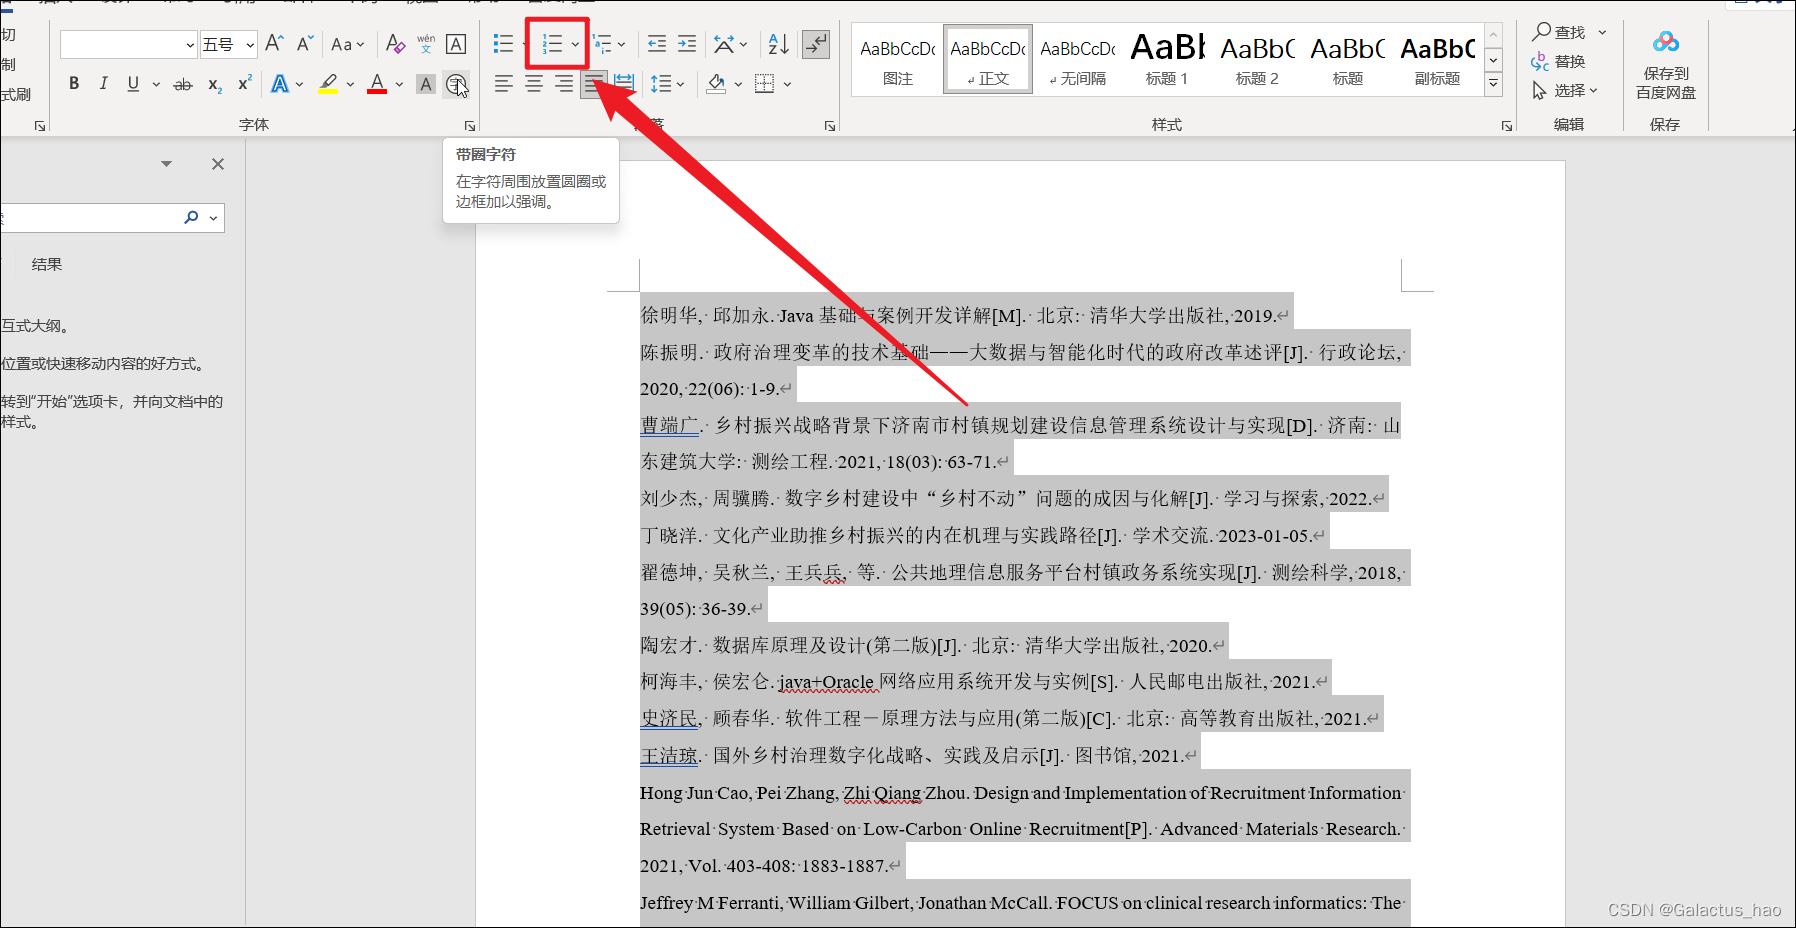The height and width of the screenshot is (928, 1796).
Task: Toggle bold formatting
Action: click(74, 84)
